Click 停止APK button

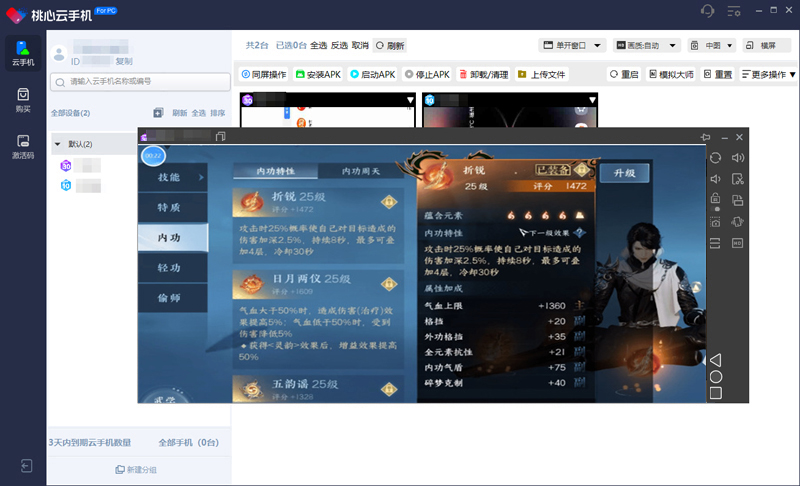(x=427, y=74)
